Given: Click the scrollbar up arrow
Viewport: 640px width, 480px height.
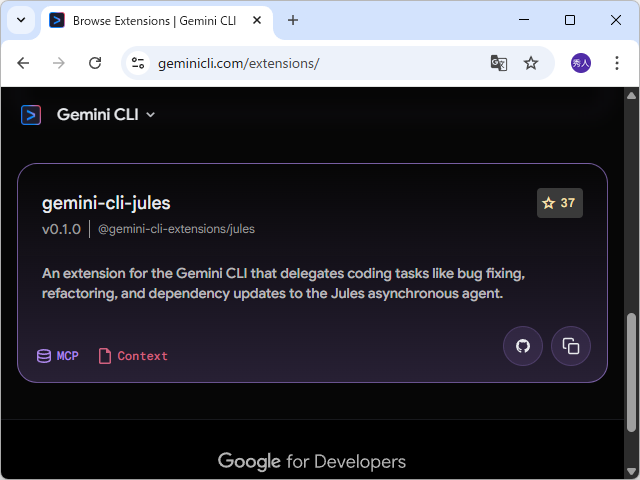Looking at the screenshot, I should pyautogui.click(x=631, y=96).
